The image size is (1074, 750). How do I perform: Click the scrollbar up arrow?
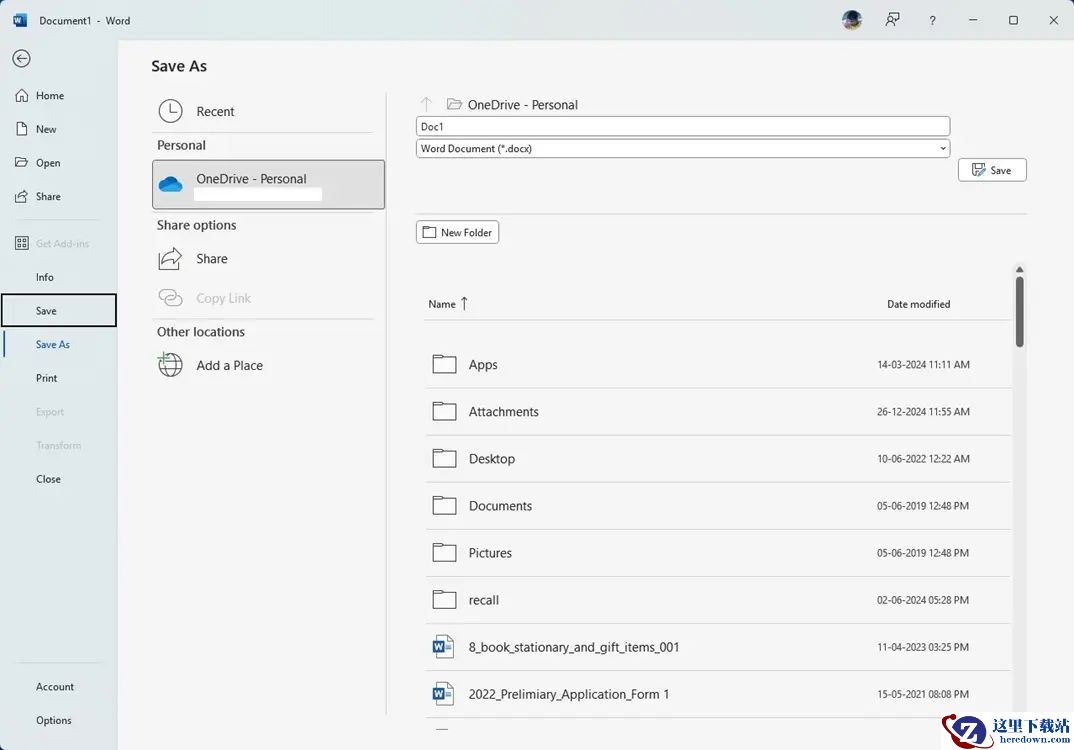1019,269
